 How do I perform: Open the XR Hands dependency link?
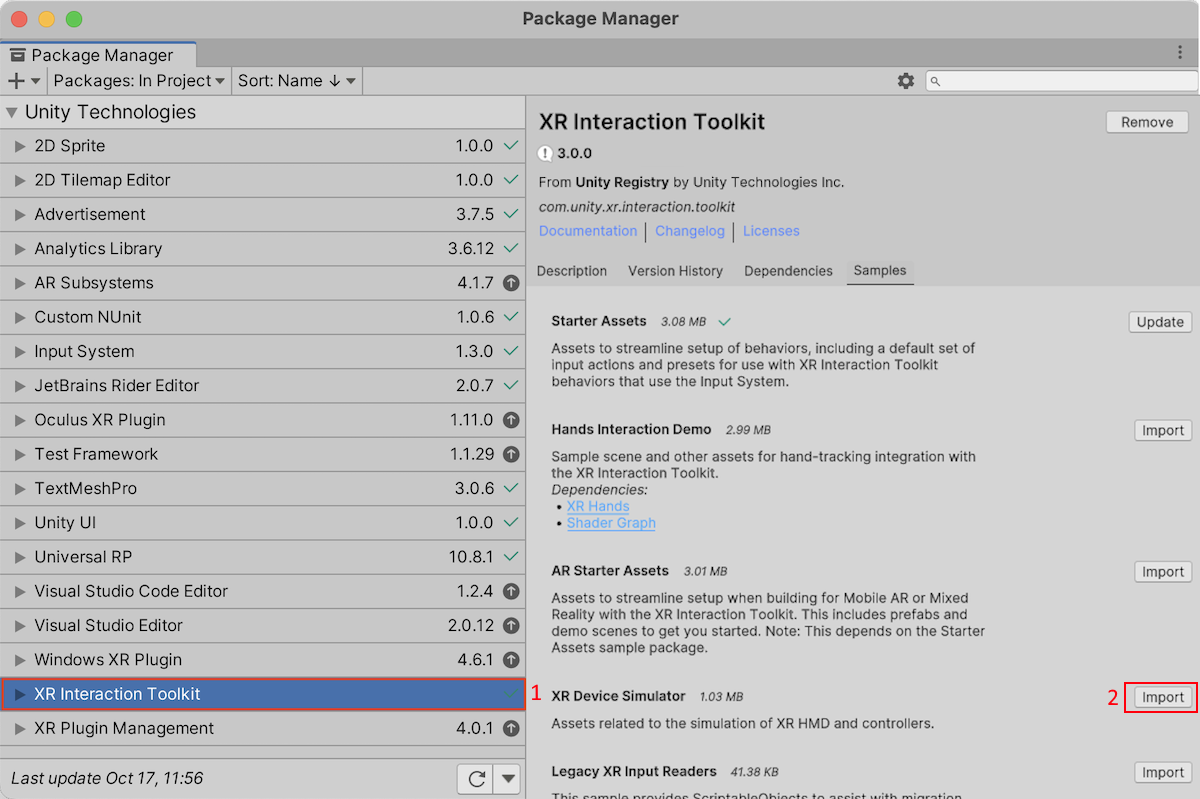598,506
